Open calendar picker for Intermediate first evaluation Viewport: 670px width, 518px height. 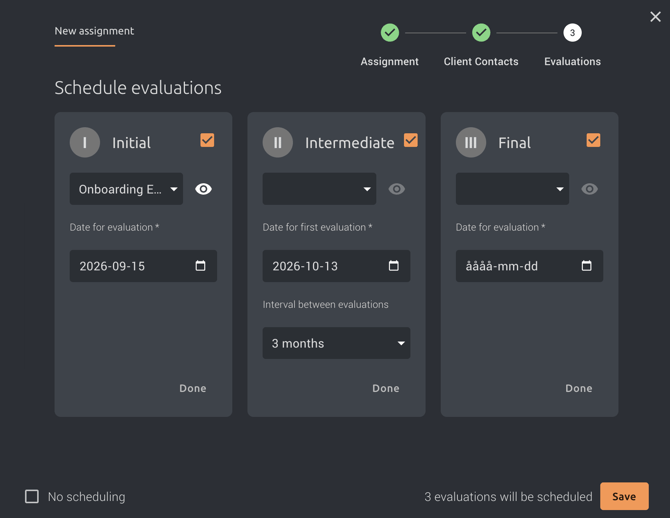(x=394, y=266)
